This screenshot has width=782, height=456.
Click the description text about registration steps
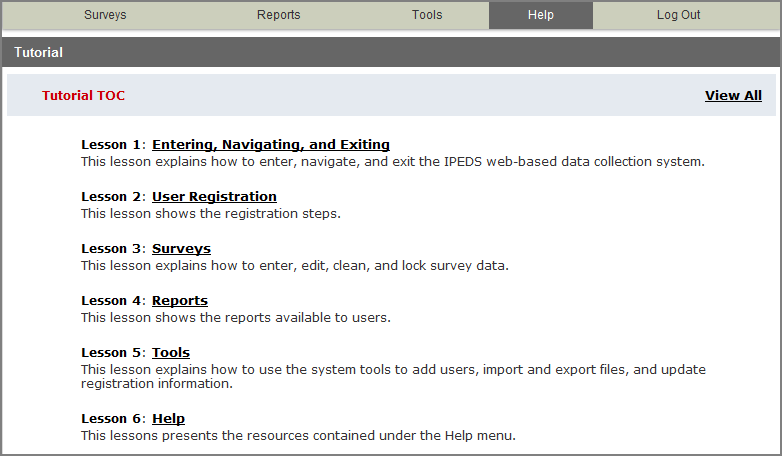211,213
